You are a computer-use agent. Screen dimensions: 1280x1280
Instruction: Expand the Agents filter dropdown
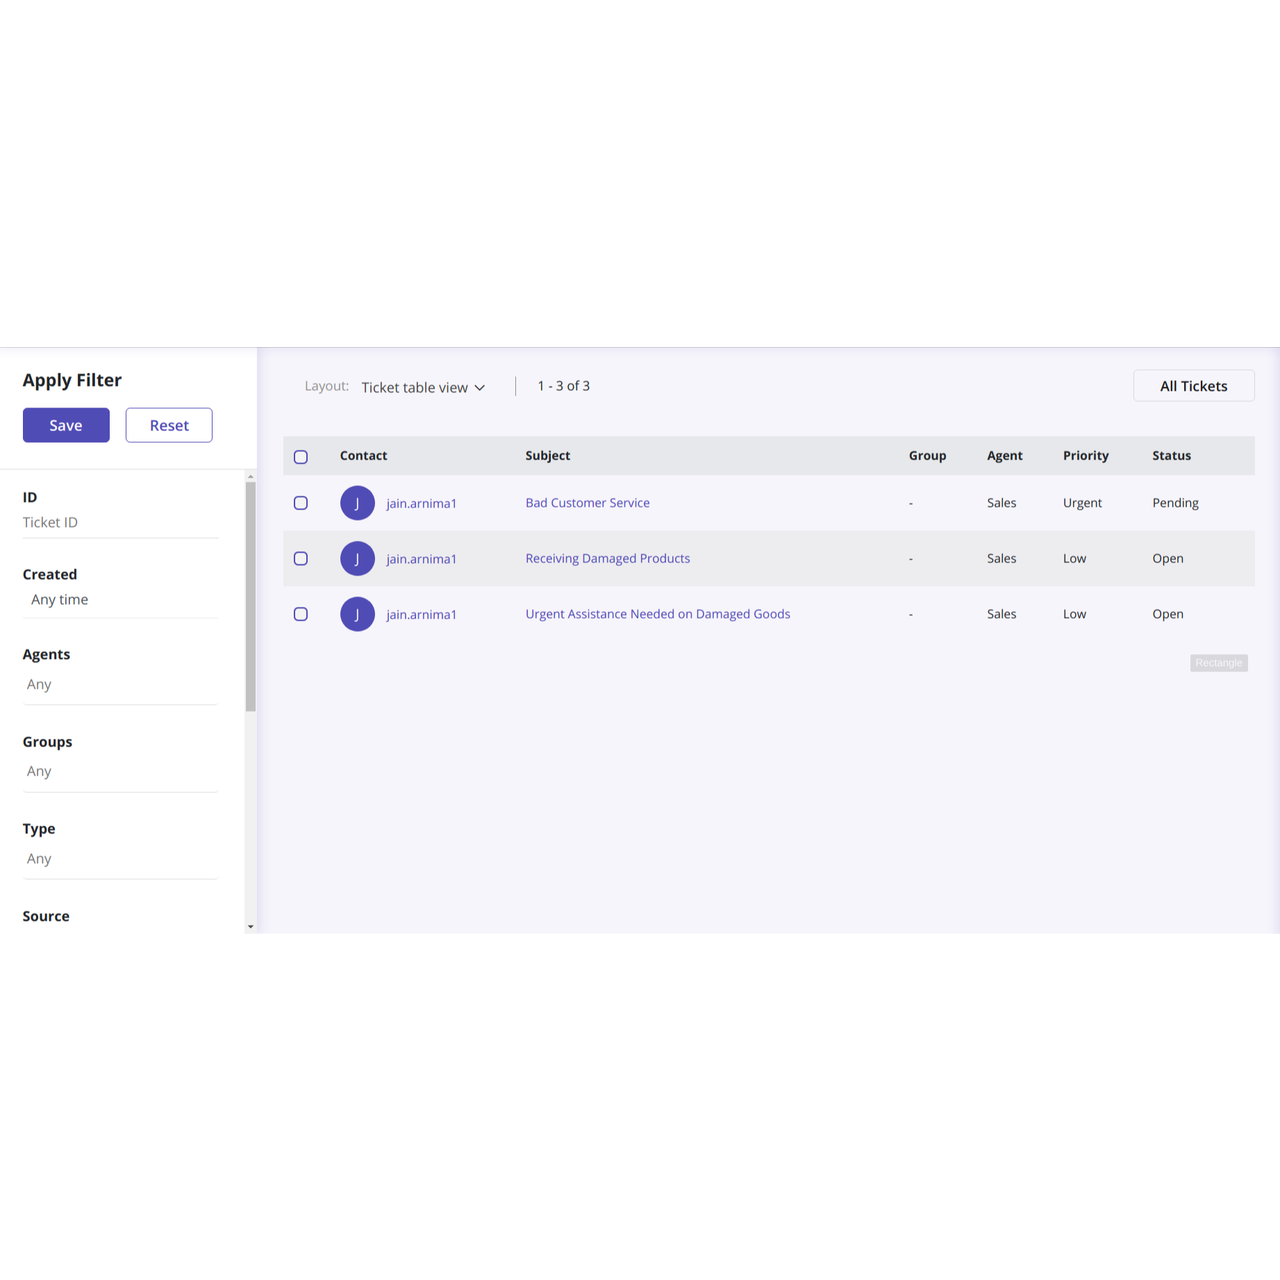(x=120, y=685)
